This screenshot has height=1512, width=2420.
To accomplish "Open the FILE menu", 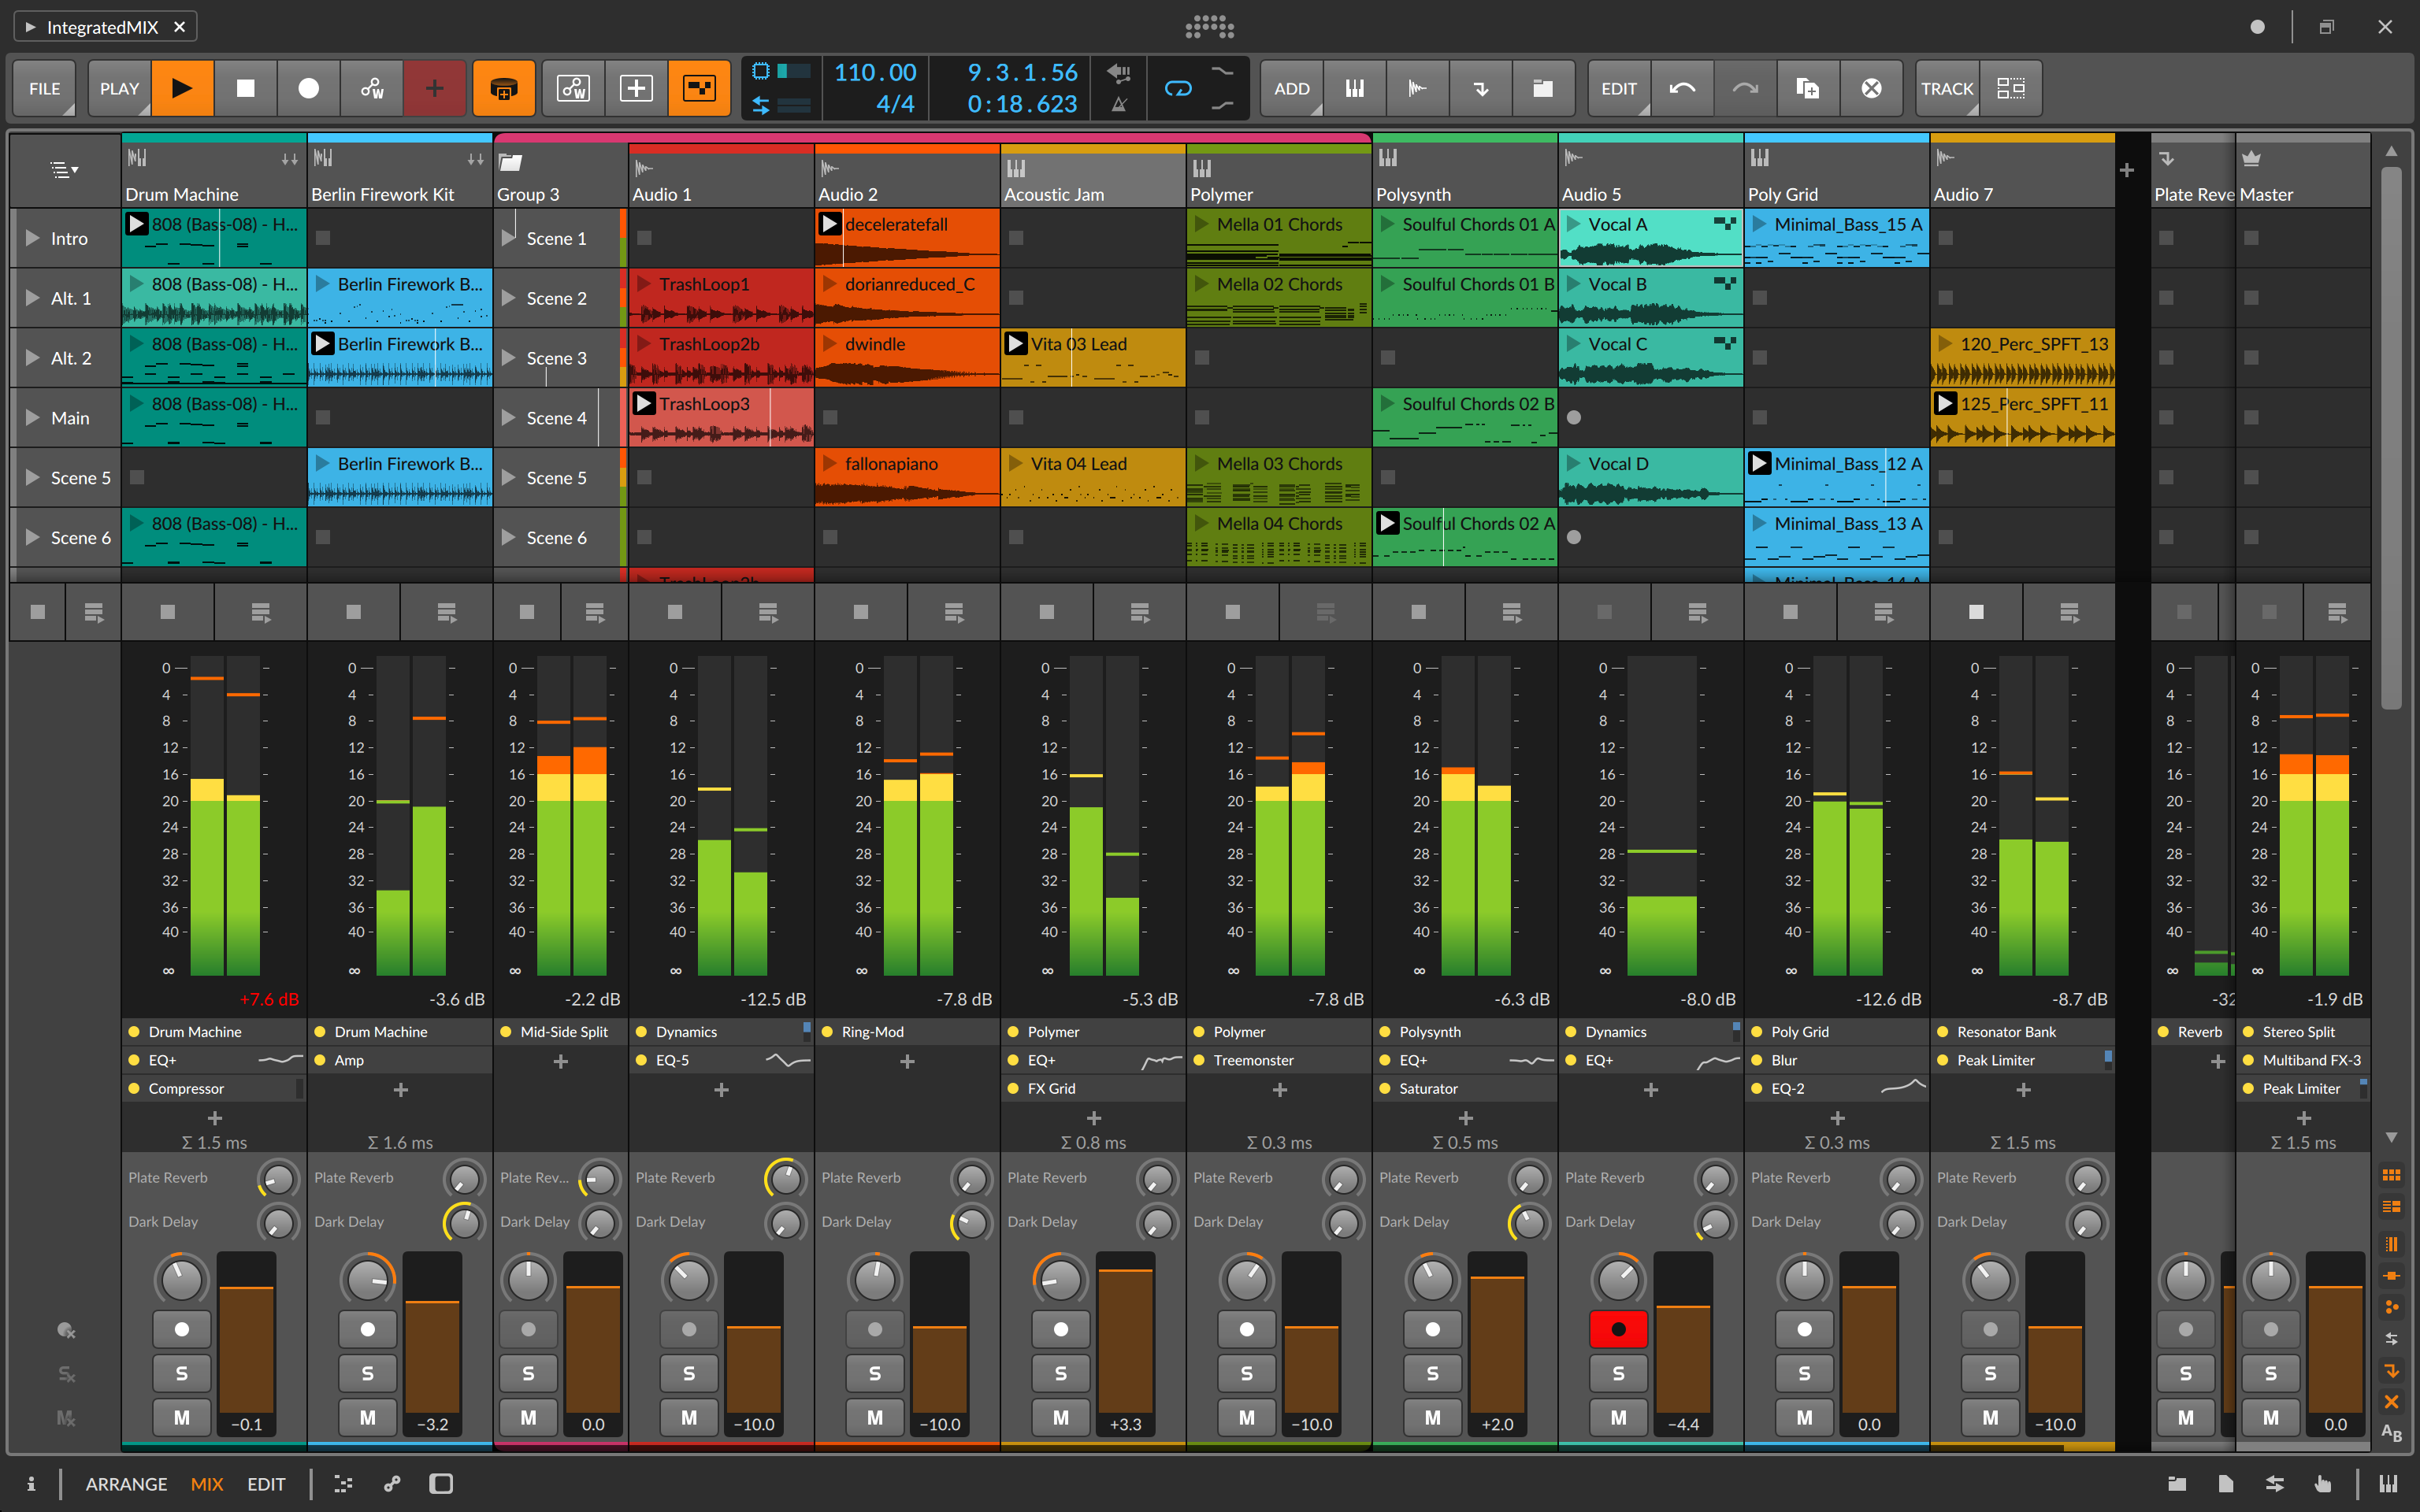I will coord(43,88).
